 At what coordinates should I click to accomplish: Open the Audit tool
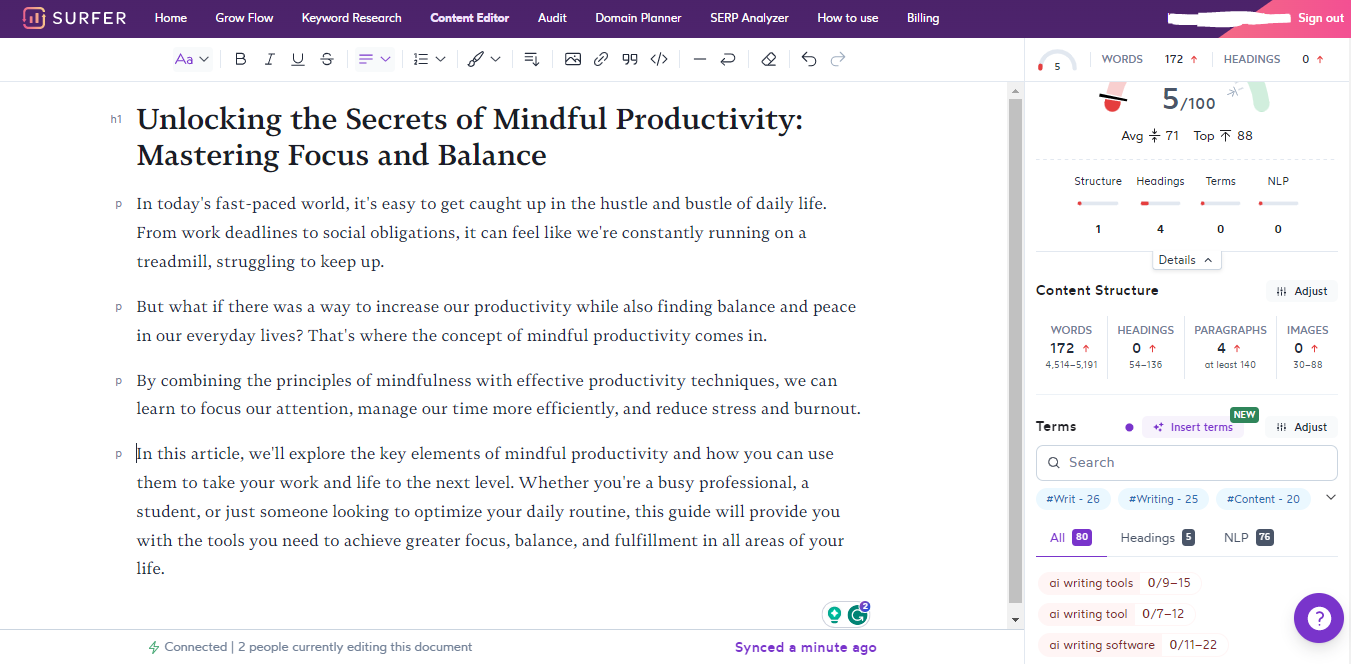552,18
